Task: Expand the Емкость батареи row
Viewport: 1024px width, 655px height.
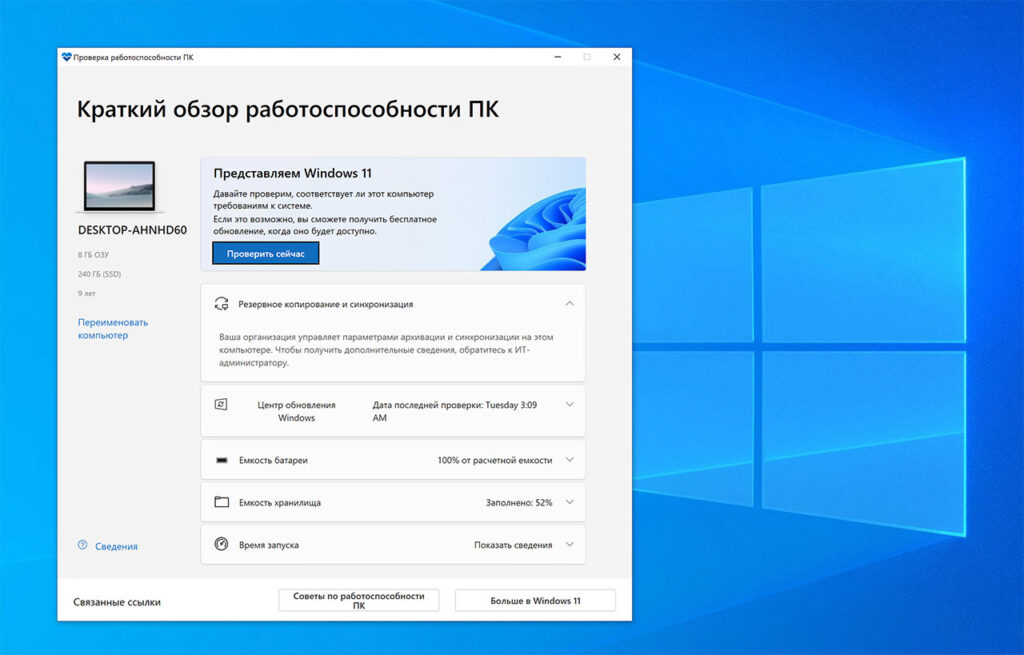Action: tap(569, 460)
